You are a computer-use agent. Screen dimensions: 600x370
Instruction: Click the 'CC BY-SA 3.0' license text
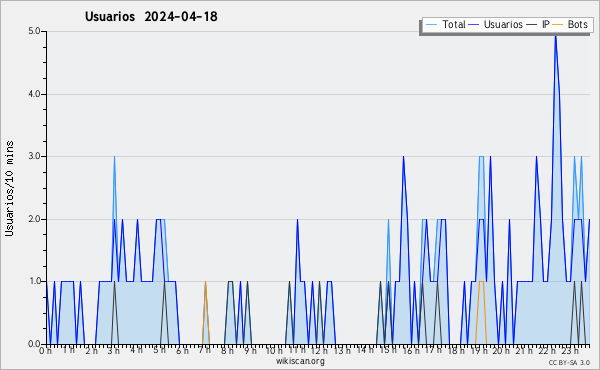569,362
